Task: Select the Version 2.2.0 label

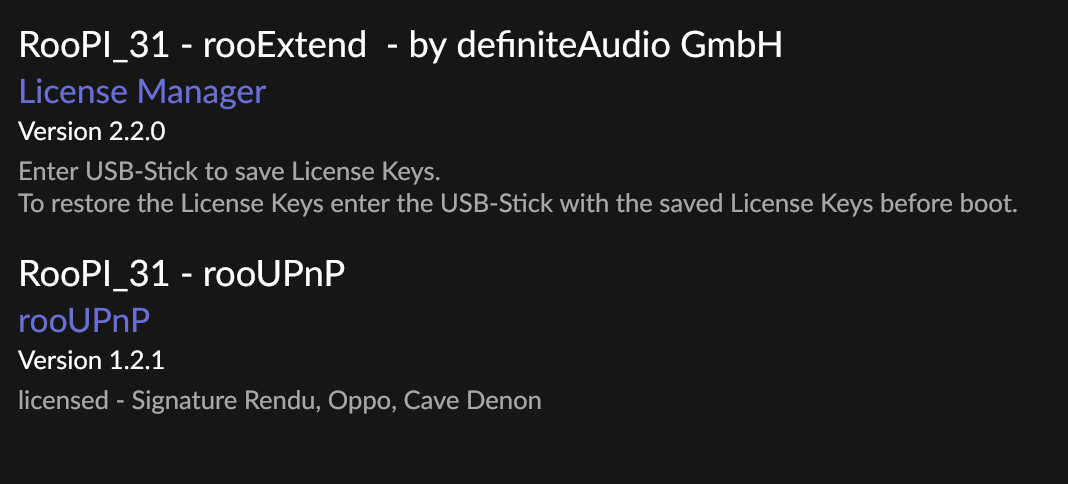Action: point(91,131)
